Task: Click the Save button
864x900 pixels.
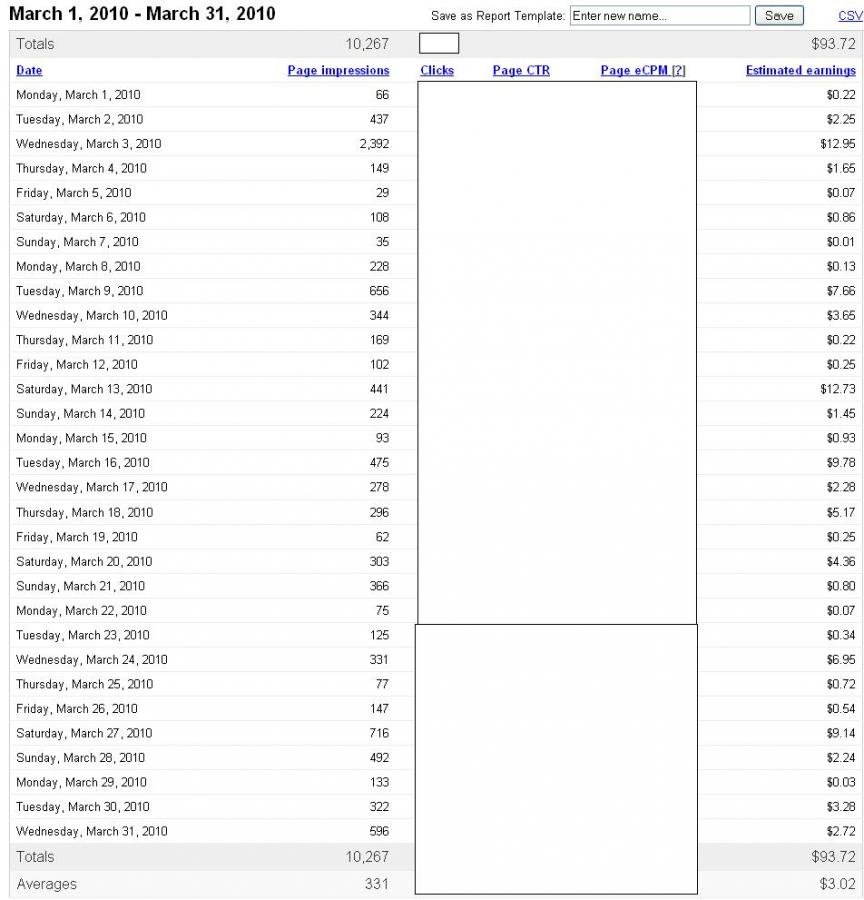Action: click(778, 15)
